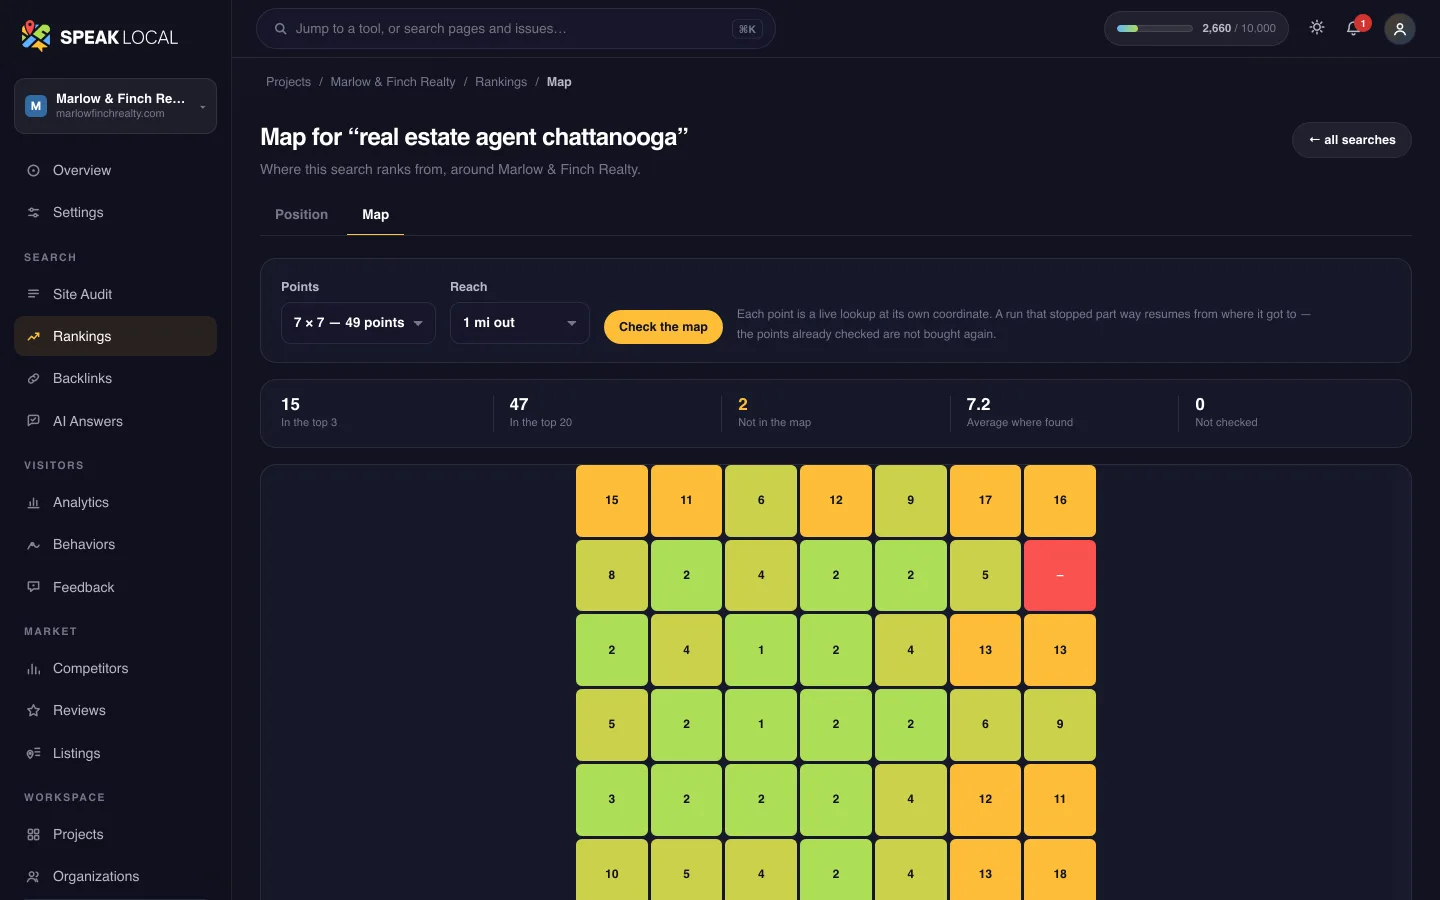1440x900 pixels.
Task: Click the AI Answers sidebar label
Action: click(88, 422)
